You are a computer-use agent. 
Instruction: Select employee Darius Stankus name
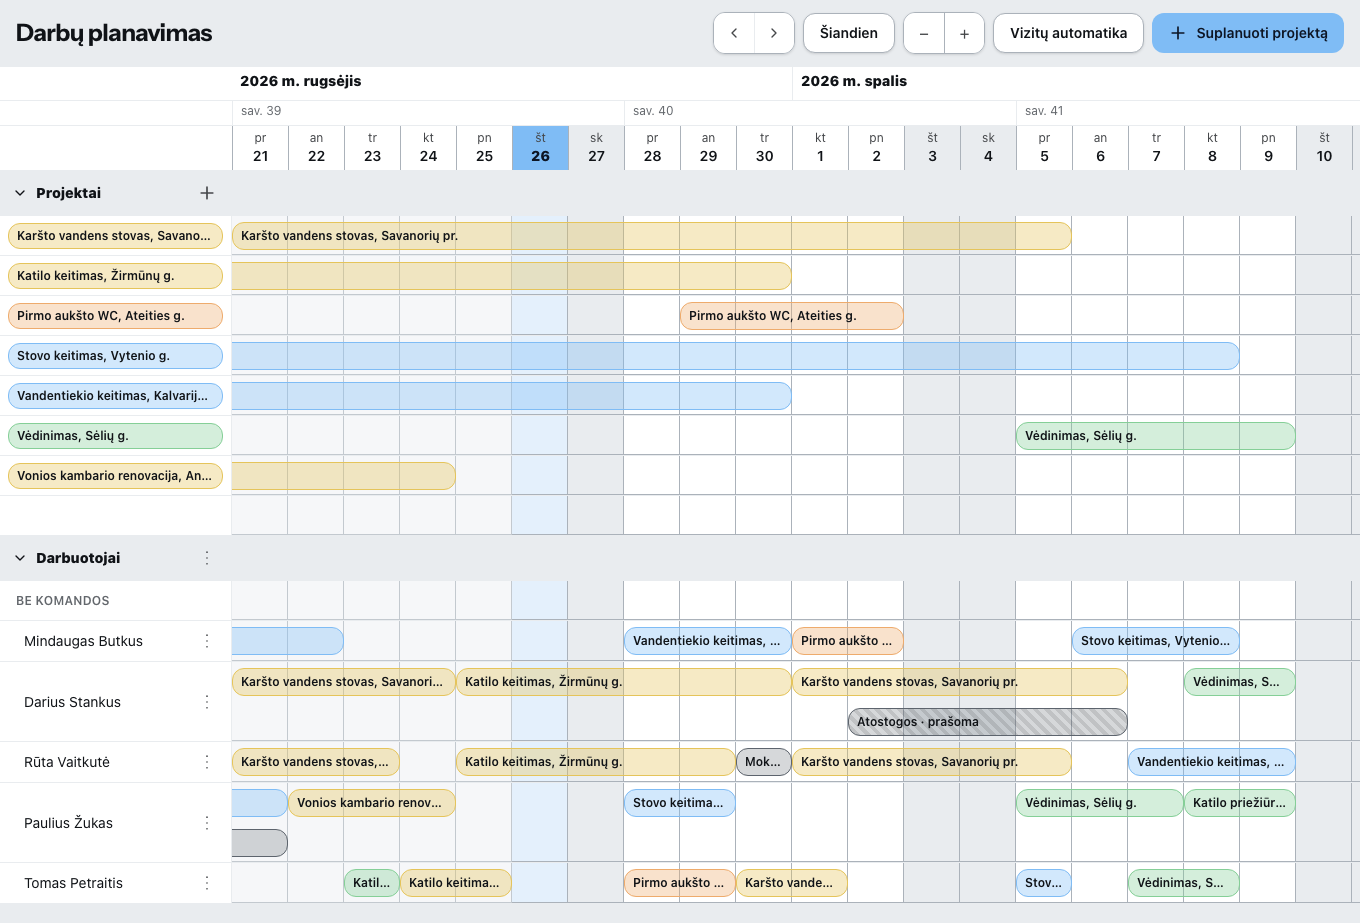point(72,702)
